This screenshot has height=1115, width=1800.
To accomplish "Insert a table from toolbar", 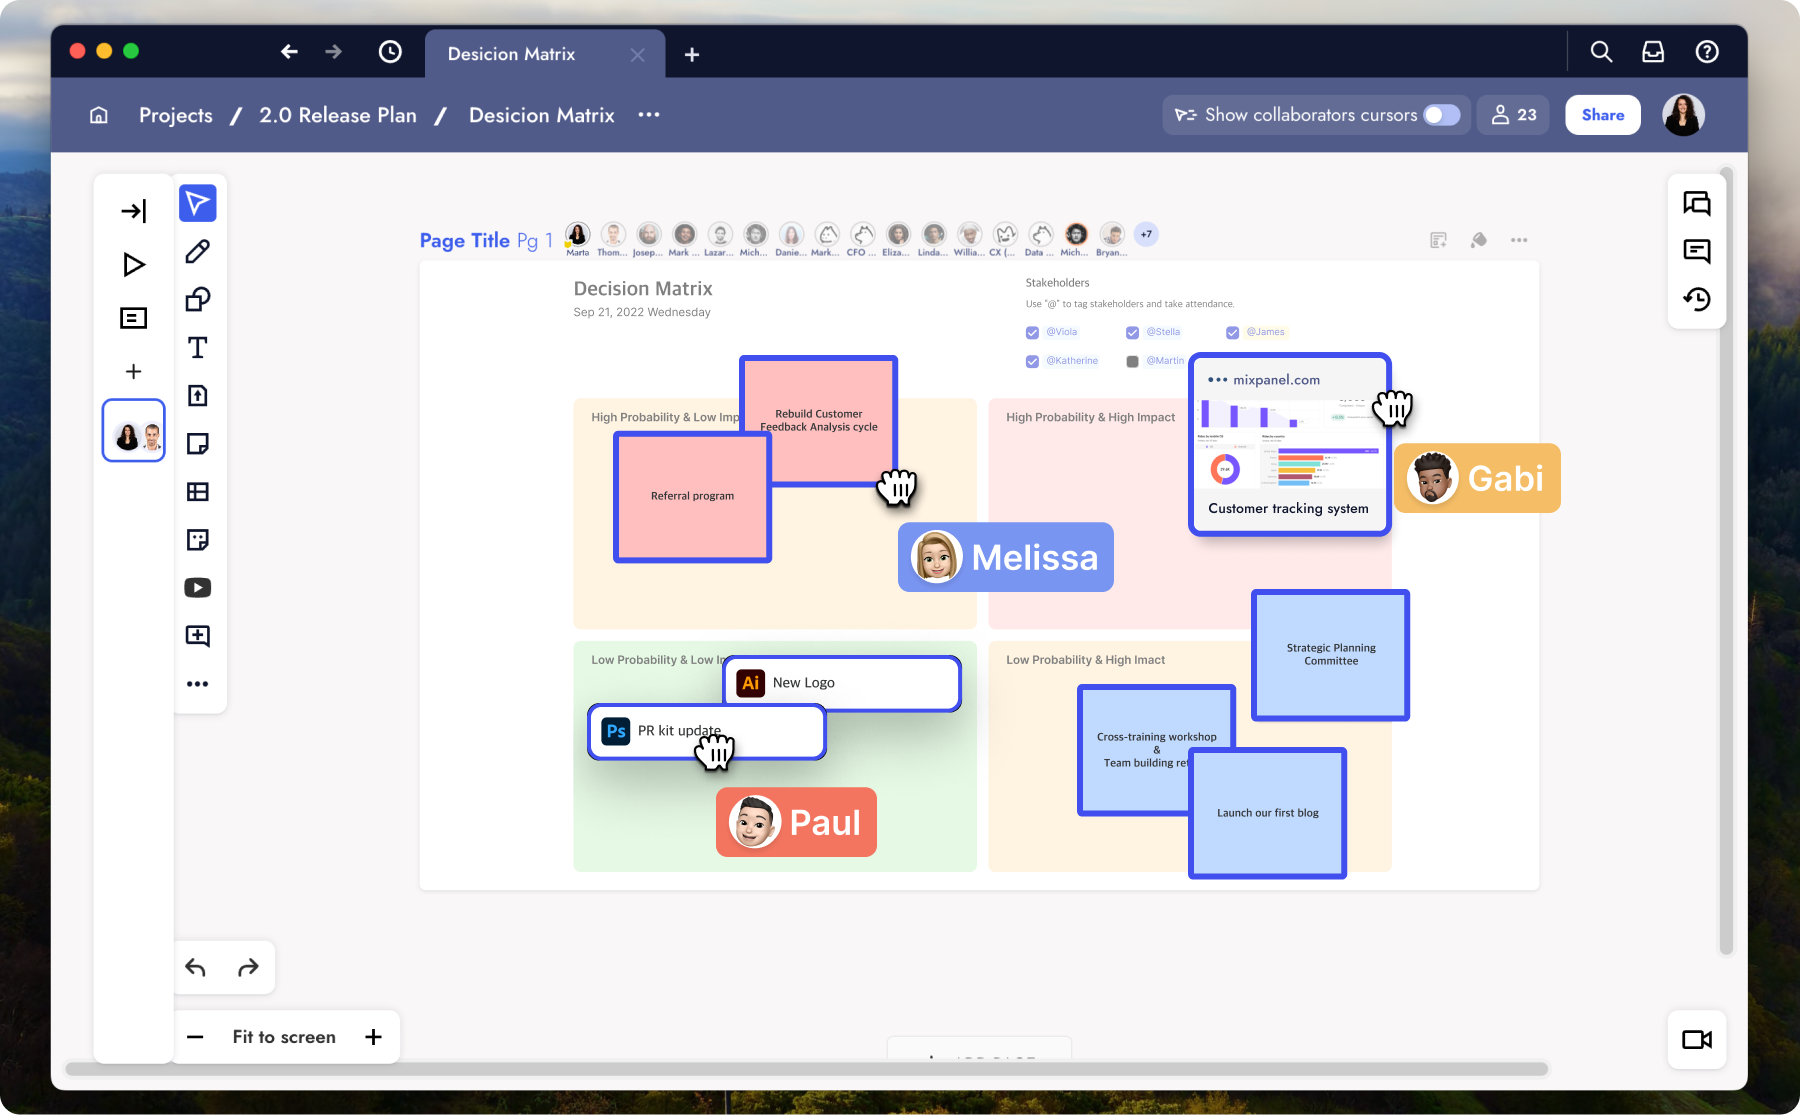I will click(198, 491).
